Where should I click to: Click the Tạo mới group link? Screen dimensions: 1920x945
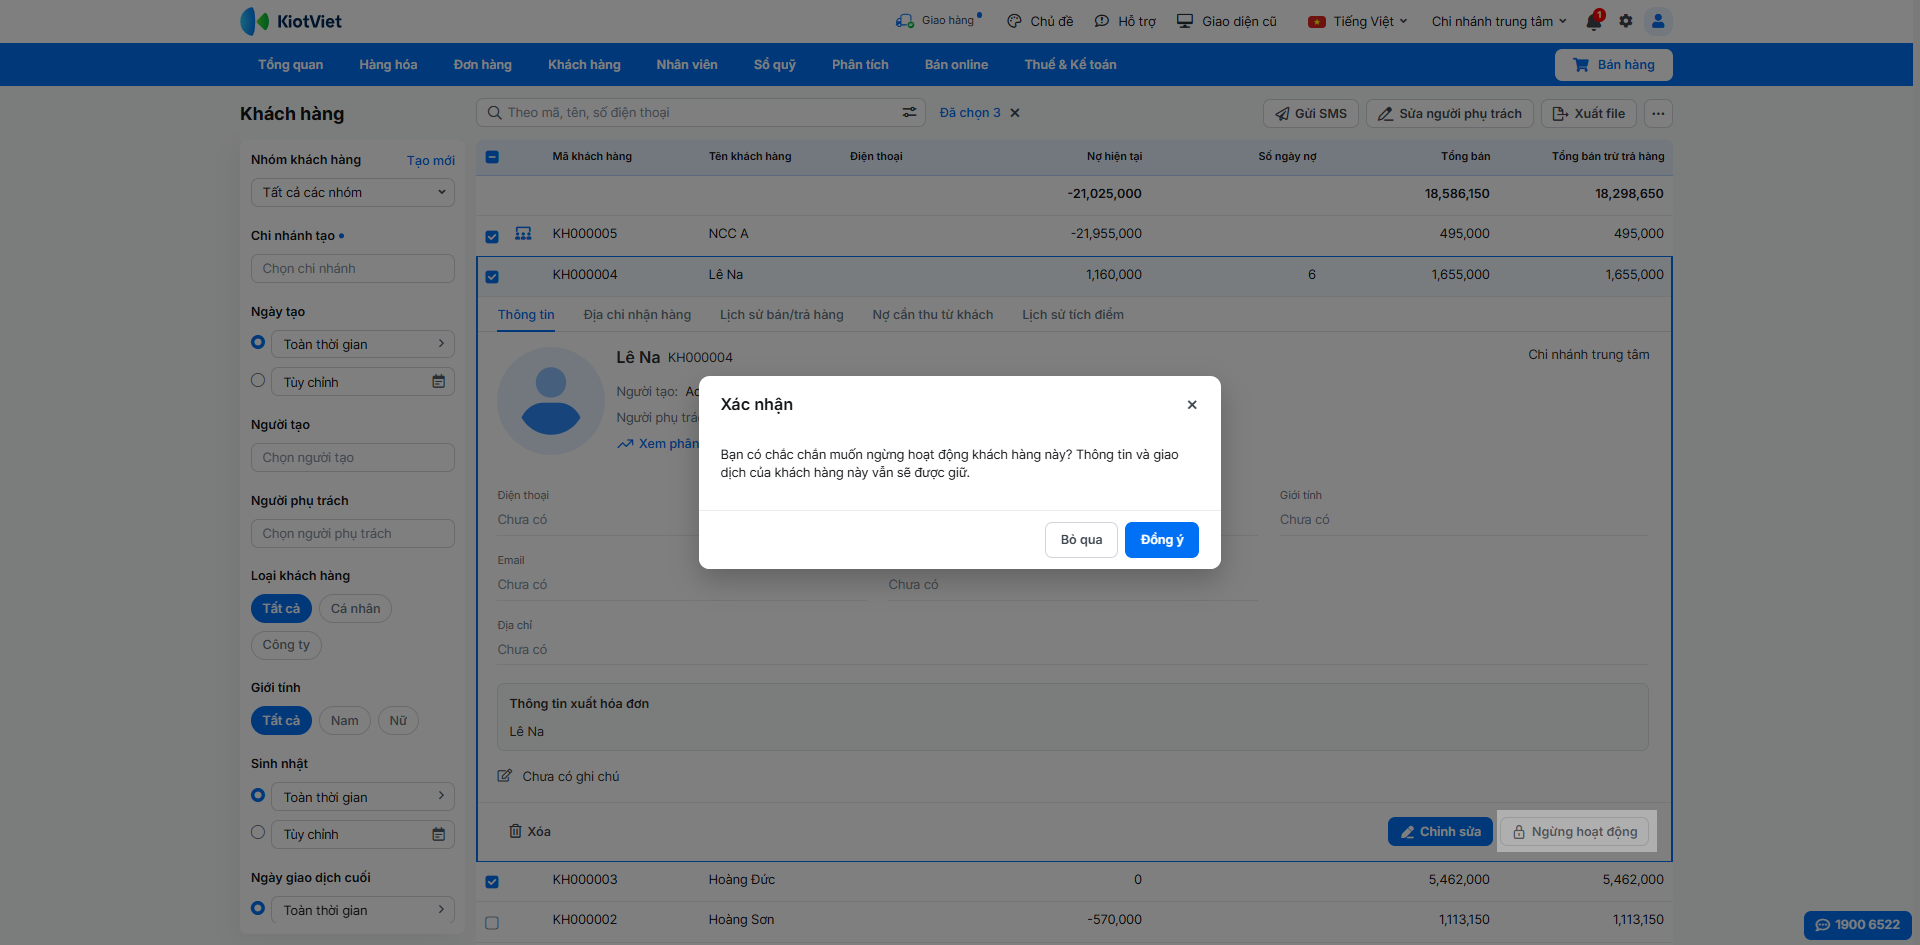pyautogui.click(x=431, y=160)
